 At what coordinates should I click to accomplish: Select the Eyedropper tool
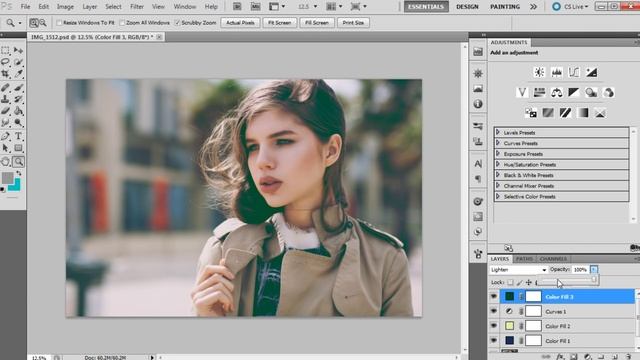click(18, 74)
